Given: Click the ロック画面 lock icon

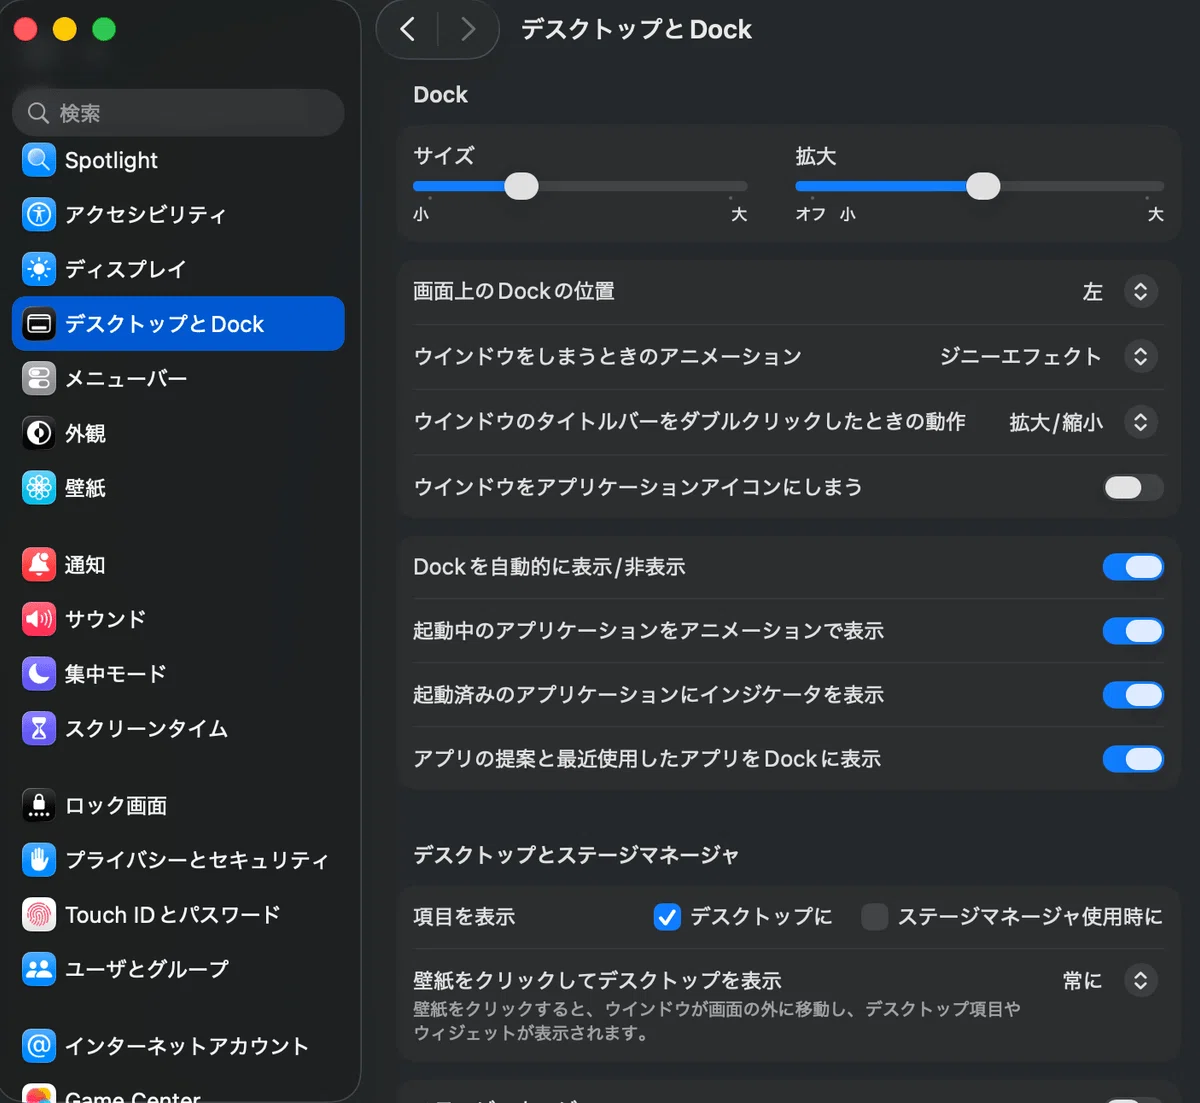Looking at the screenshot, I should click(x=39, y=805).
